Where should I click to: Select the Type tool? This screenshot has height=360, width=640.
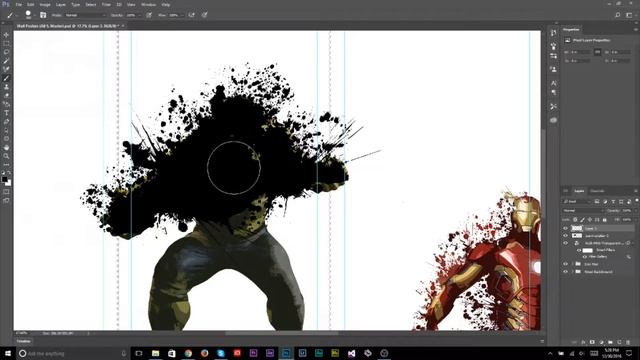point(6,113)
